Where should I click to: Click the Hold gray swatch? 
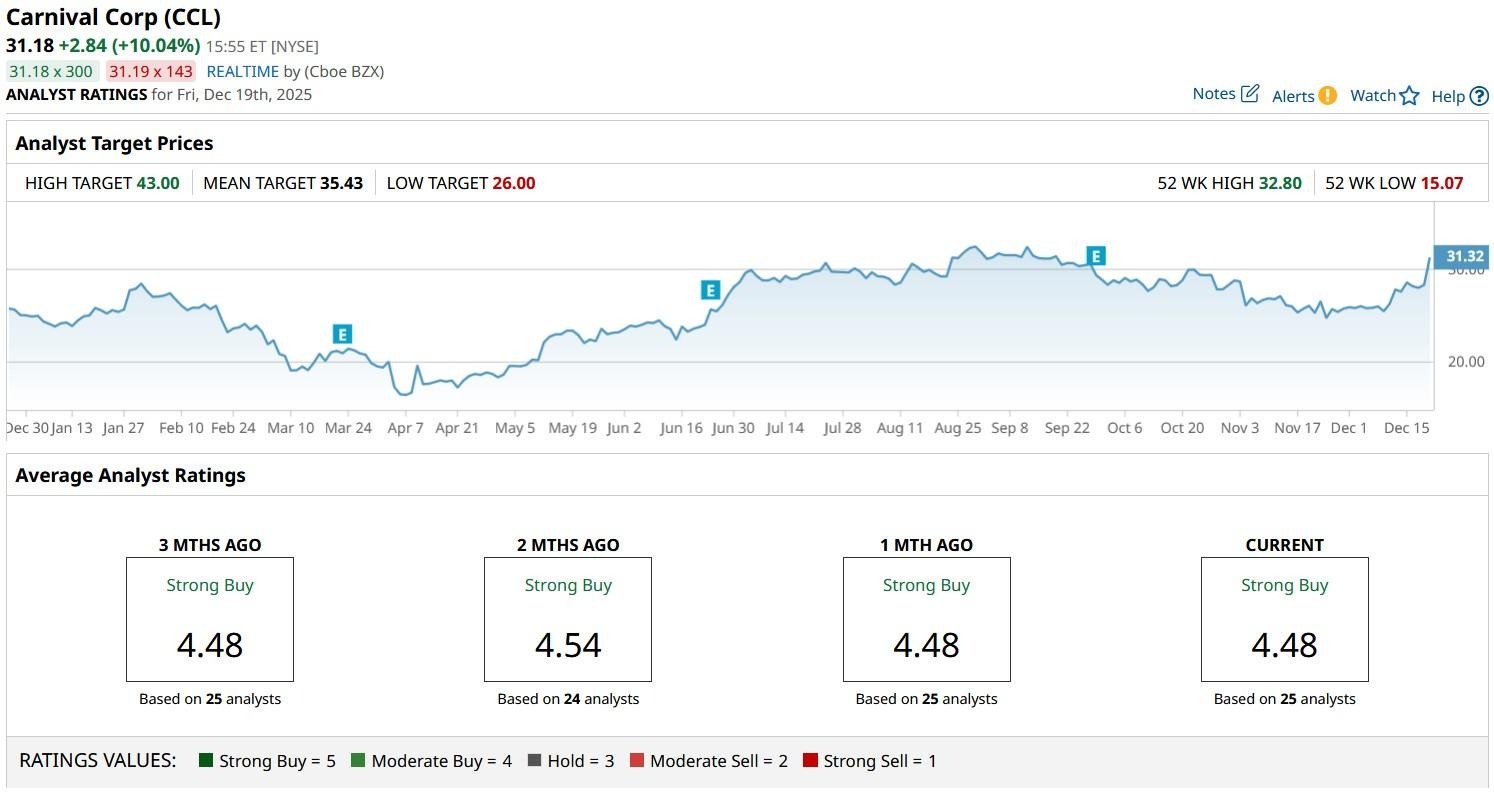pos(534,761)
